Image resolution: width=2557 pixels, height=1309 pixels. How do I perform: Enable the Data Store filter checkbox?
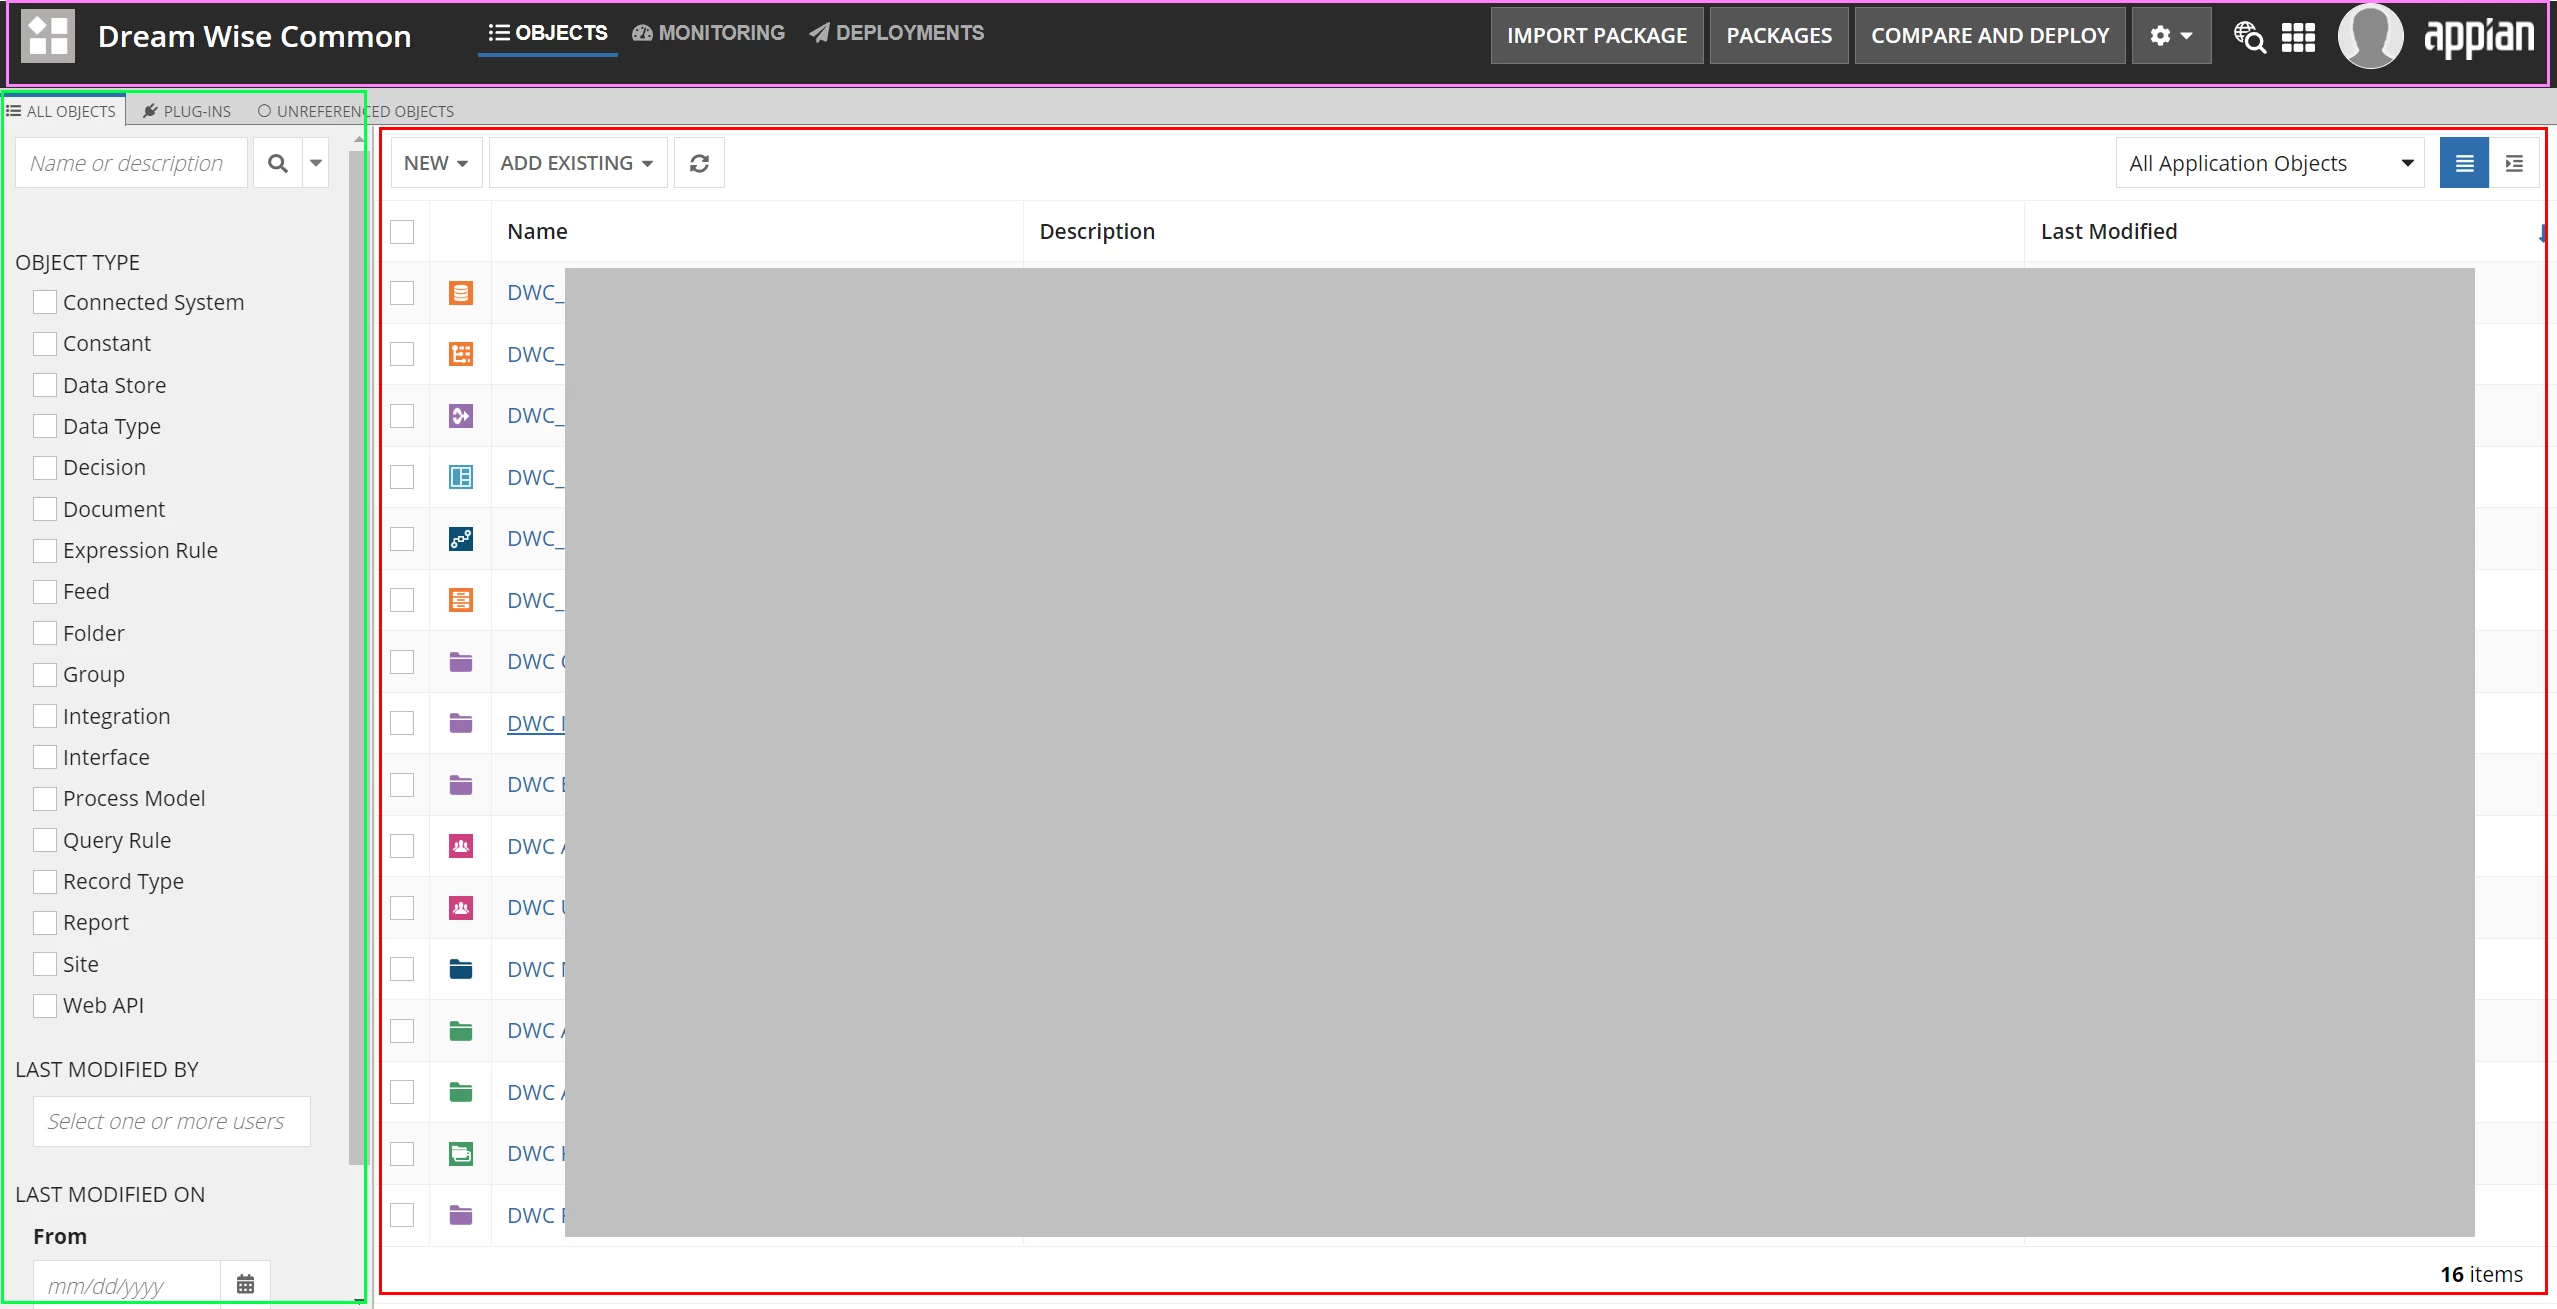pos(45,385)
